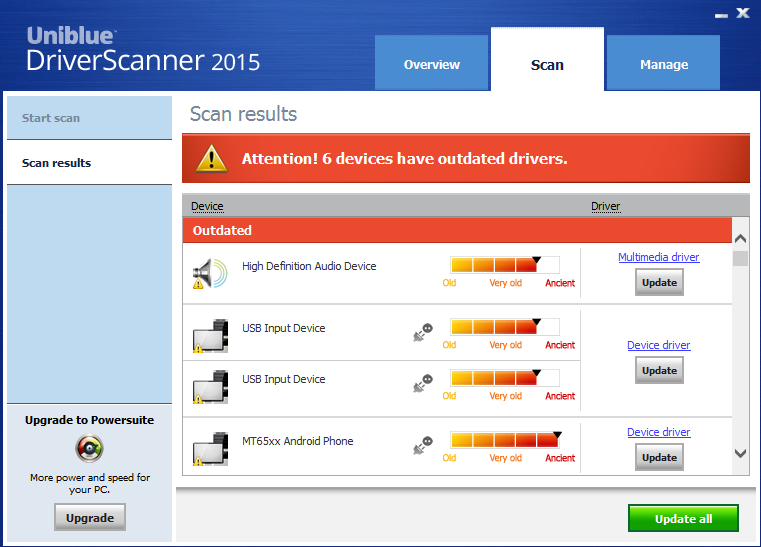This screenshot has height=547, width=761.
Task: Click the High Definition Audio Device name
Action: tap(309, 266)
